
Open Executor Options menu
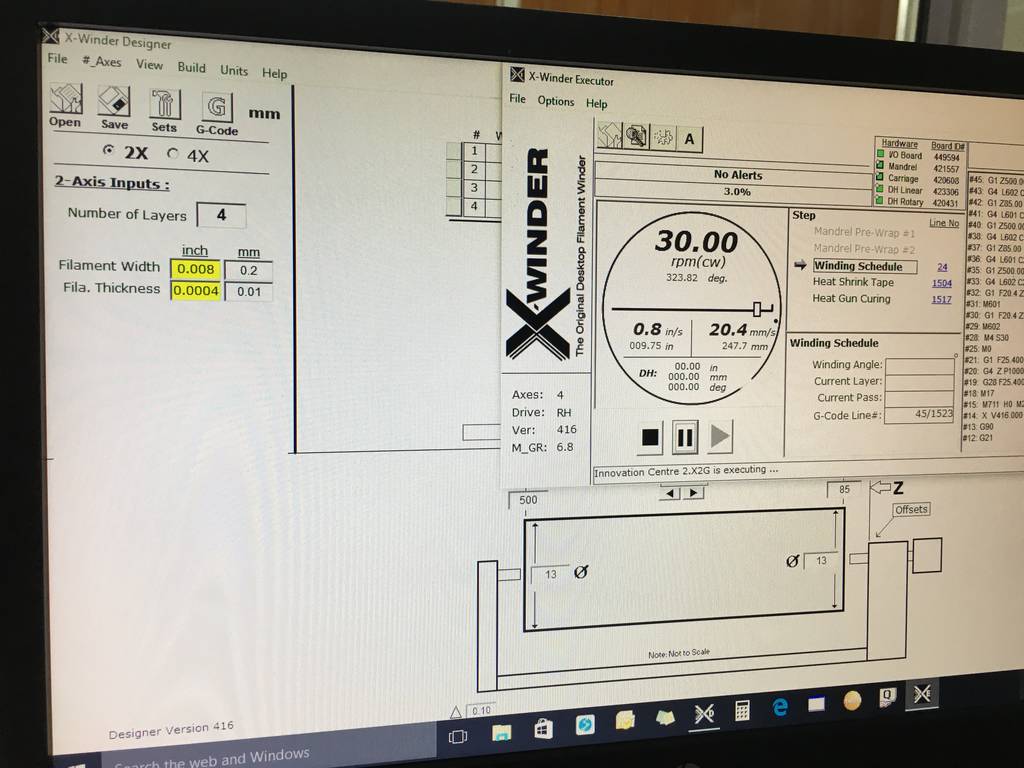coord(556,101)
